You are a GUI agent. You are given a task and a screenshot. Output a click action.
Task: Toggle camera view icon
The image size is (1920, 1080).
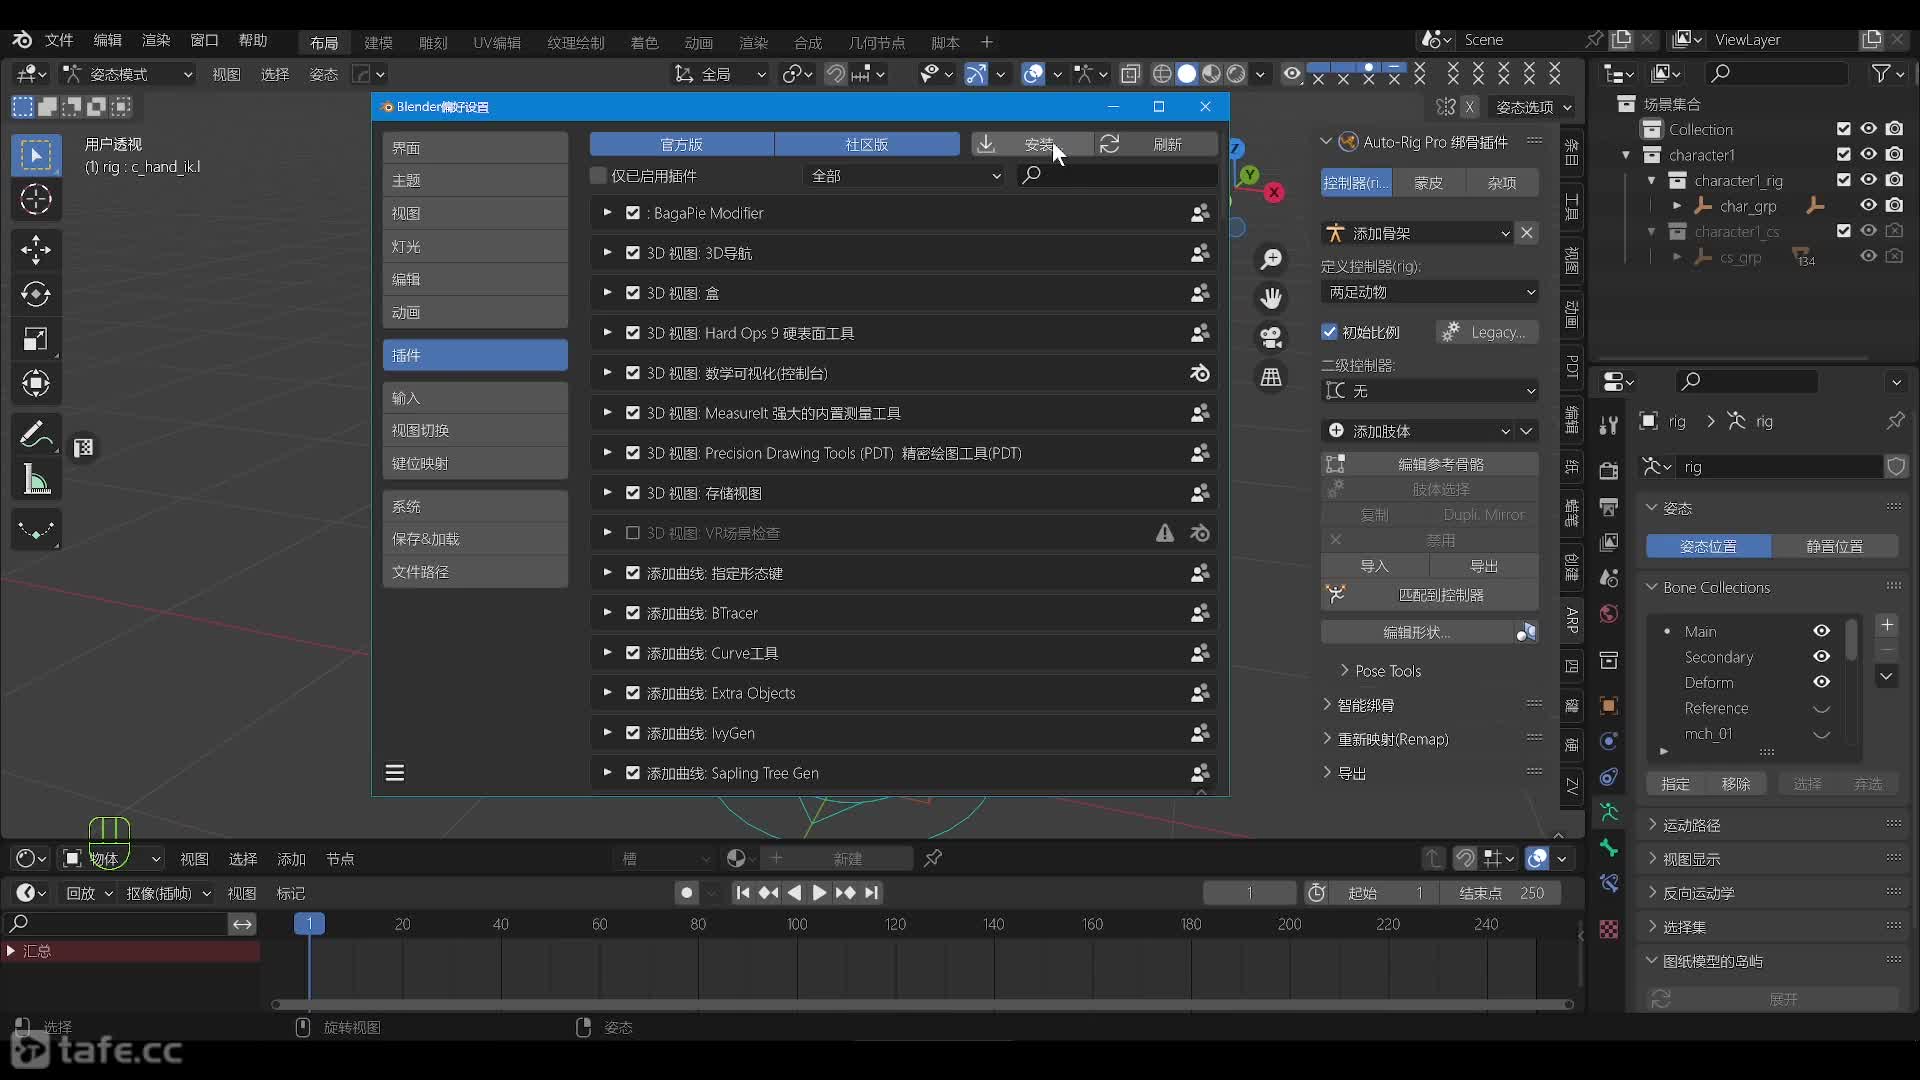point(1271,337)
